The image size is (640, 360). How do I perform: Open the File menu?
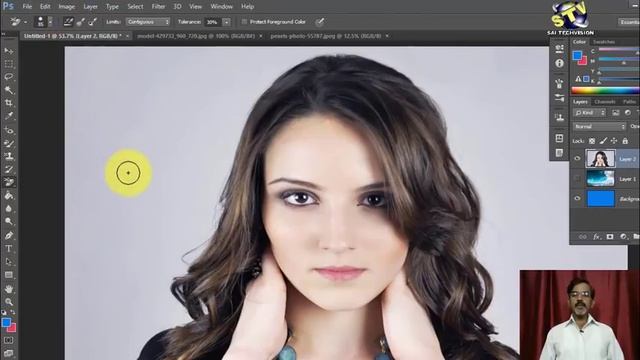click(x=27, y=7)
